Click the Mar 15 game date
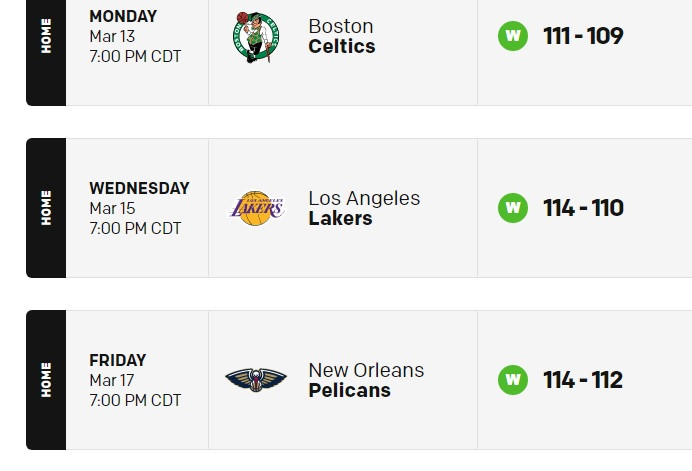Viewport: 692px width, 471px height. click(x=112, y=208)
